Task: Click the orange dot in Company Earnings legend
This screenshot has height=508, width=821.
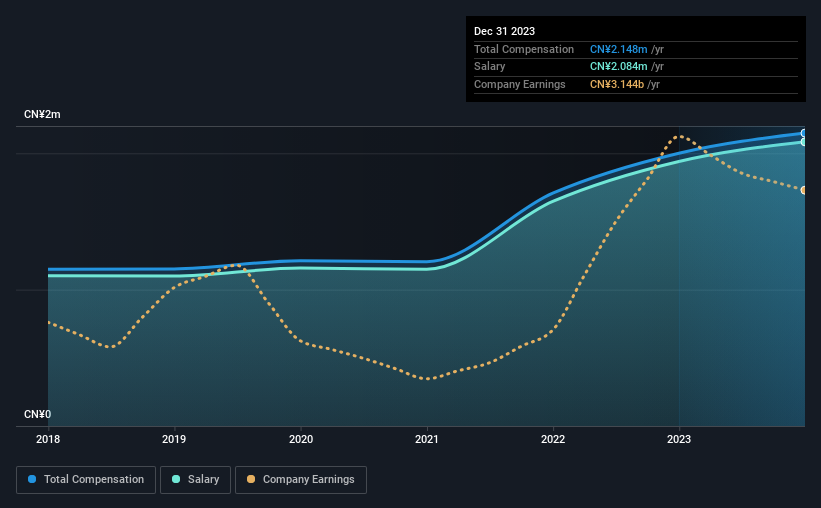Action: (251, 479)
